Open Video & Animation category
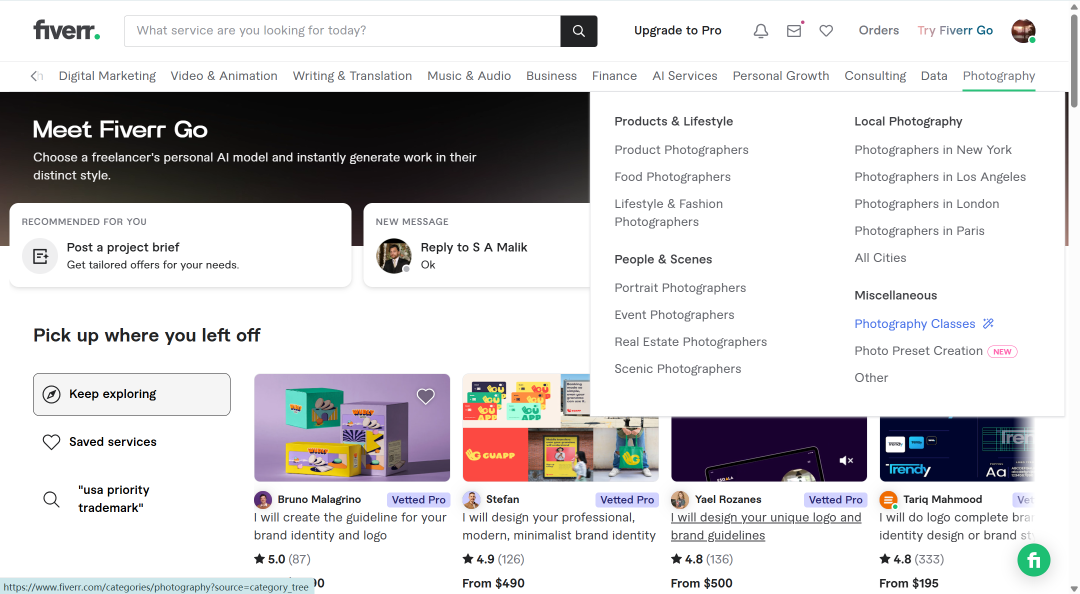This screenshot has height=594, width=1080. (224, 76)
